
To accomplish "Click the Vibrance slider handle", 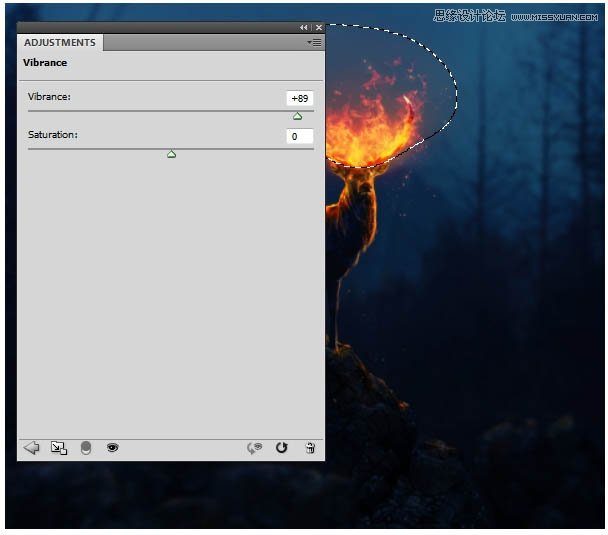I will click(x=297, y=116).
